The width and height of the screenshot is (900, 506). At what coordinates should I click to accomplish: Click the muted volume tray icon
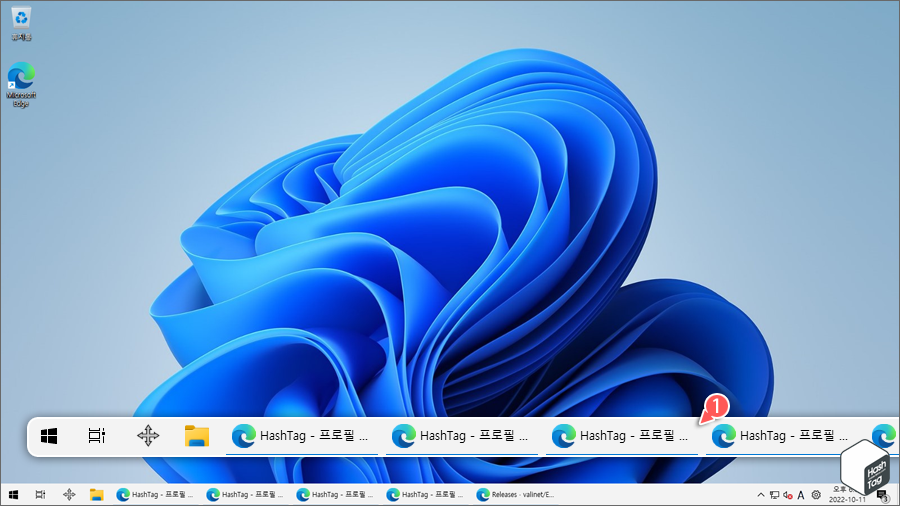788,495
